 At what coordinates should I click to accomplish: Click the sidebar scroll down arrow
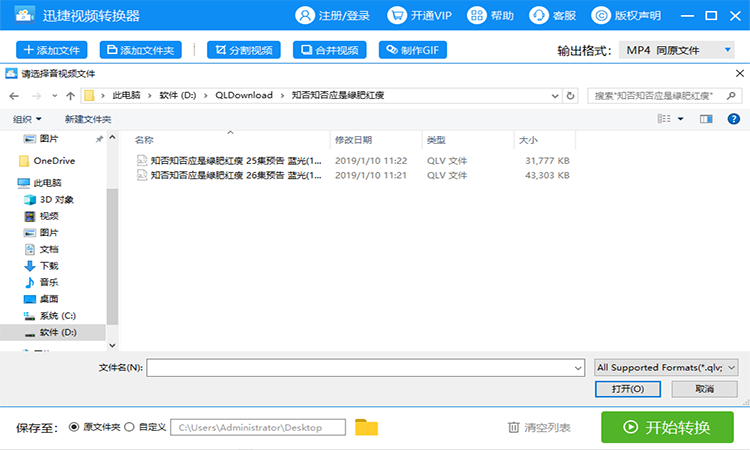112,345
